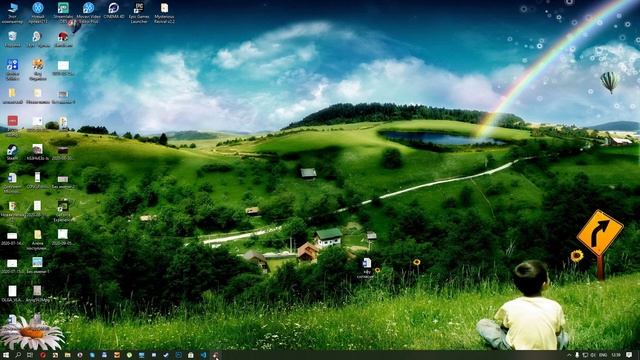Click the ENG language indicator
The height and width of the screenshot is (360, 640).
tap(602, 356)
